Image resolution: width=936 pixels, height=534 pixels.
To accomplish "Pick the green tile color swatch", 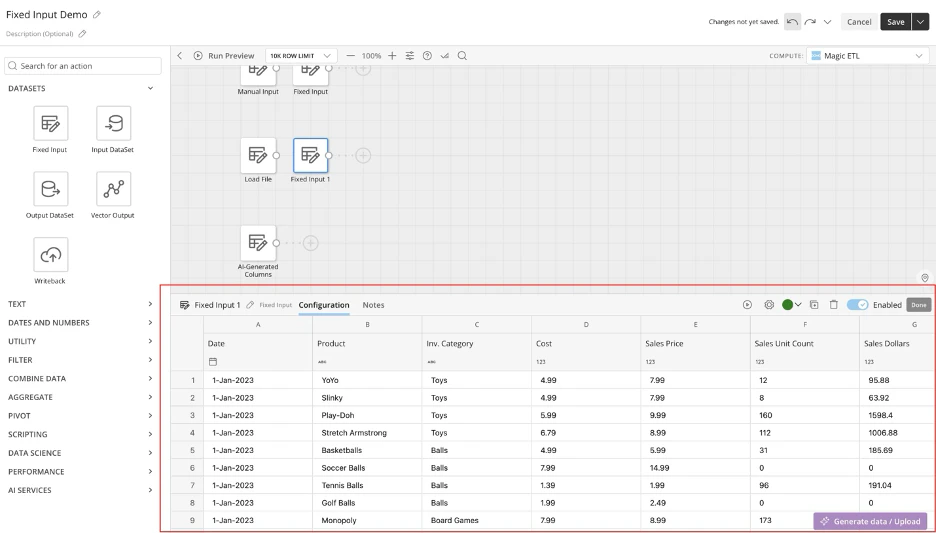I will 787,305.
